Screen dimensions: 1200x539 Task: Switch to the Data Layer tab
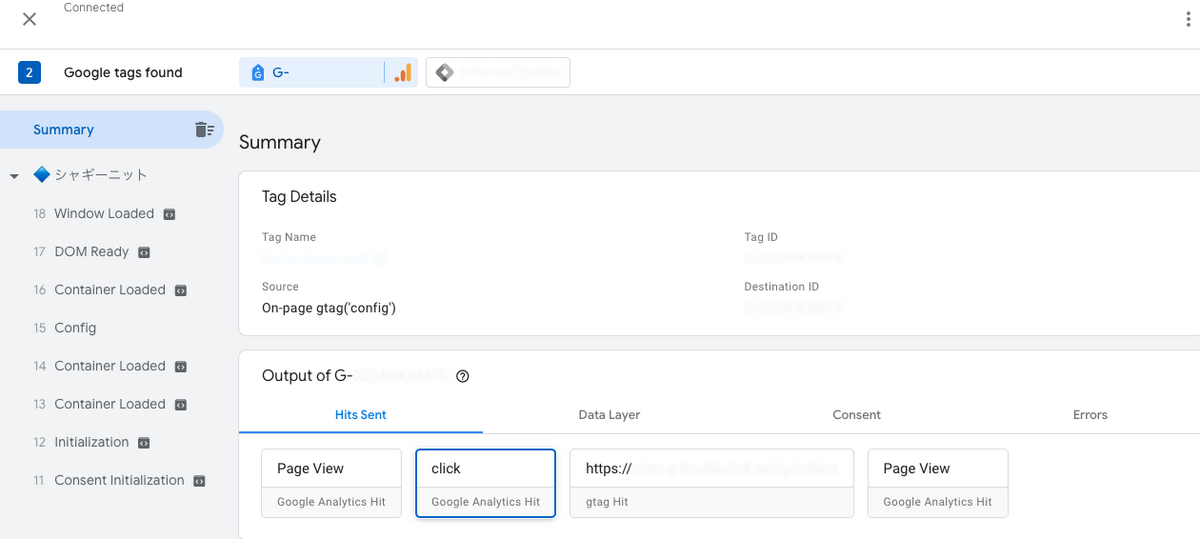click(609, 415)
